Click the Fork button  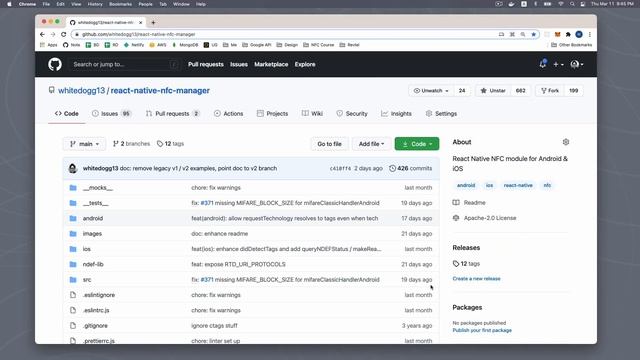tap(550, 91)
